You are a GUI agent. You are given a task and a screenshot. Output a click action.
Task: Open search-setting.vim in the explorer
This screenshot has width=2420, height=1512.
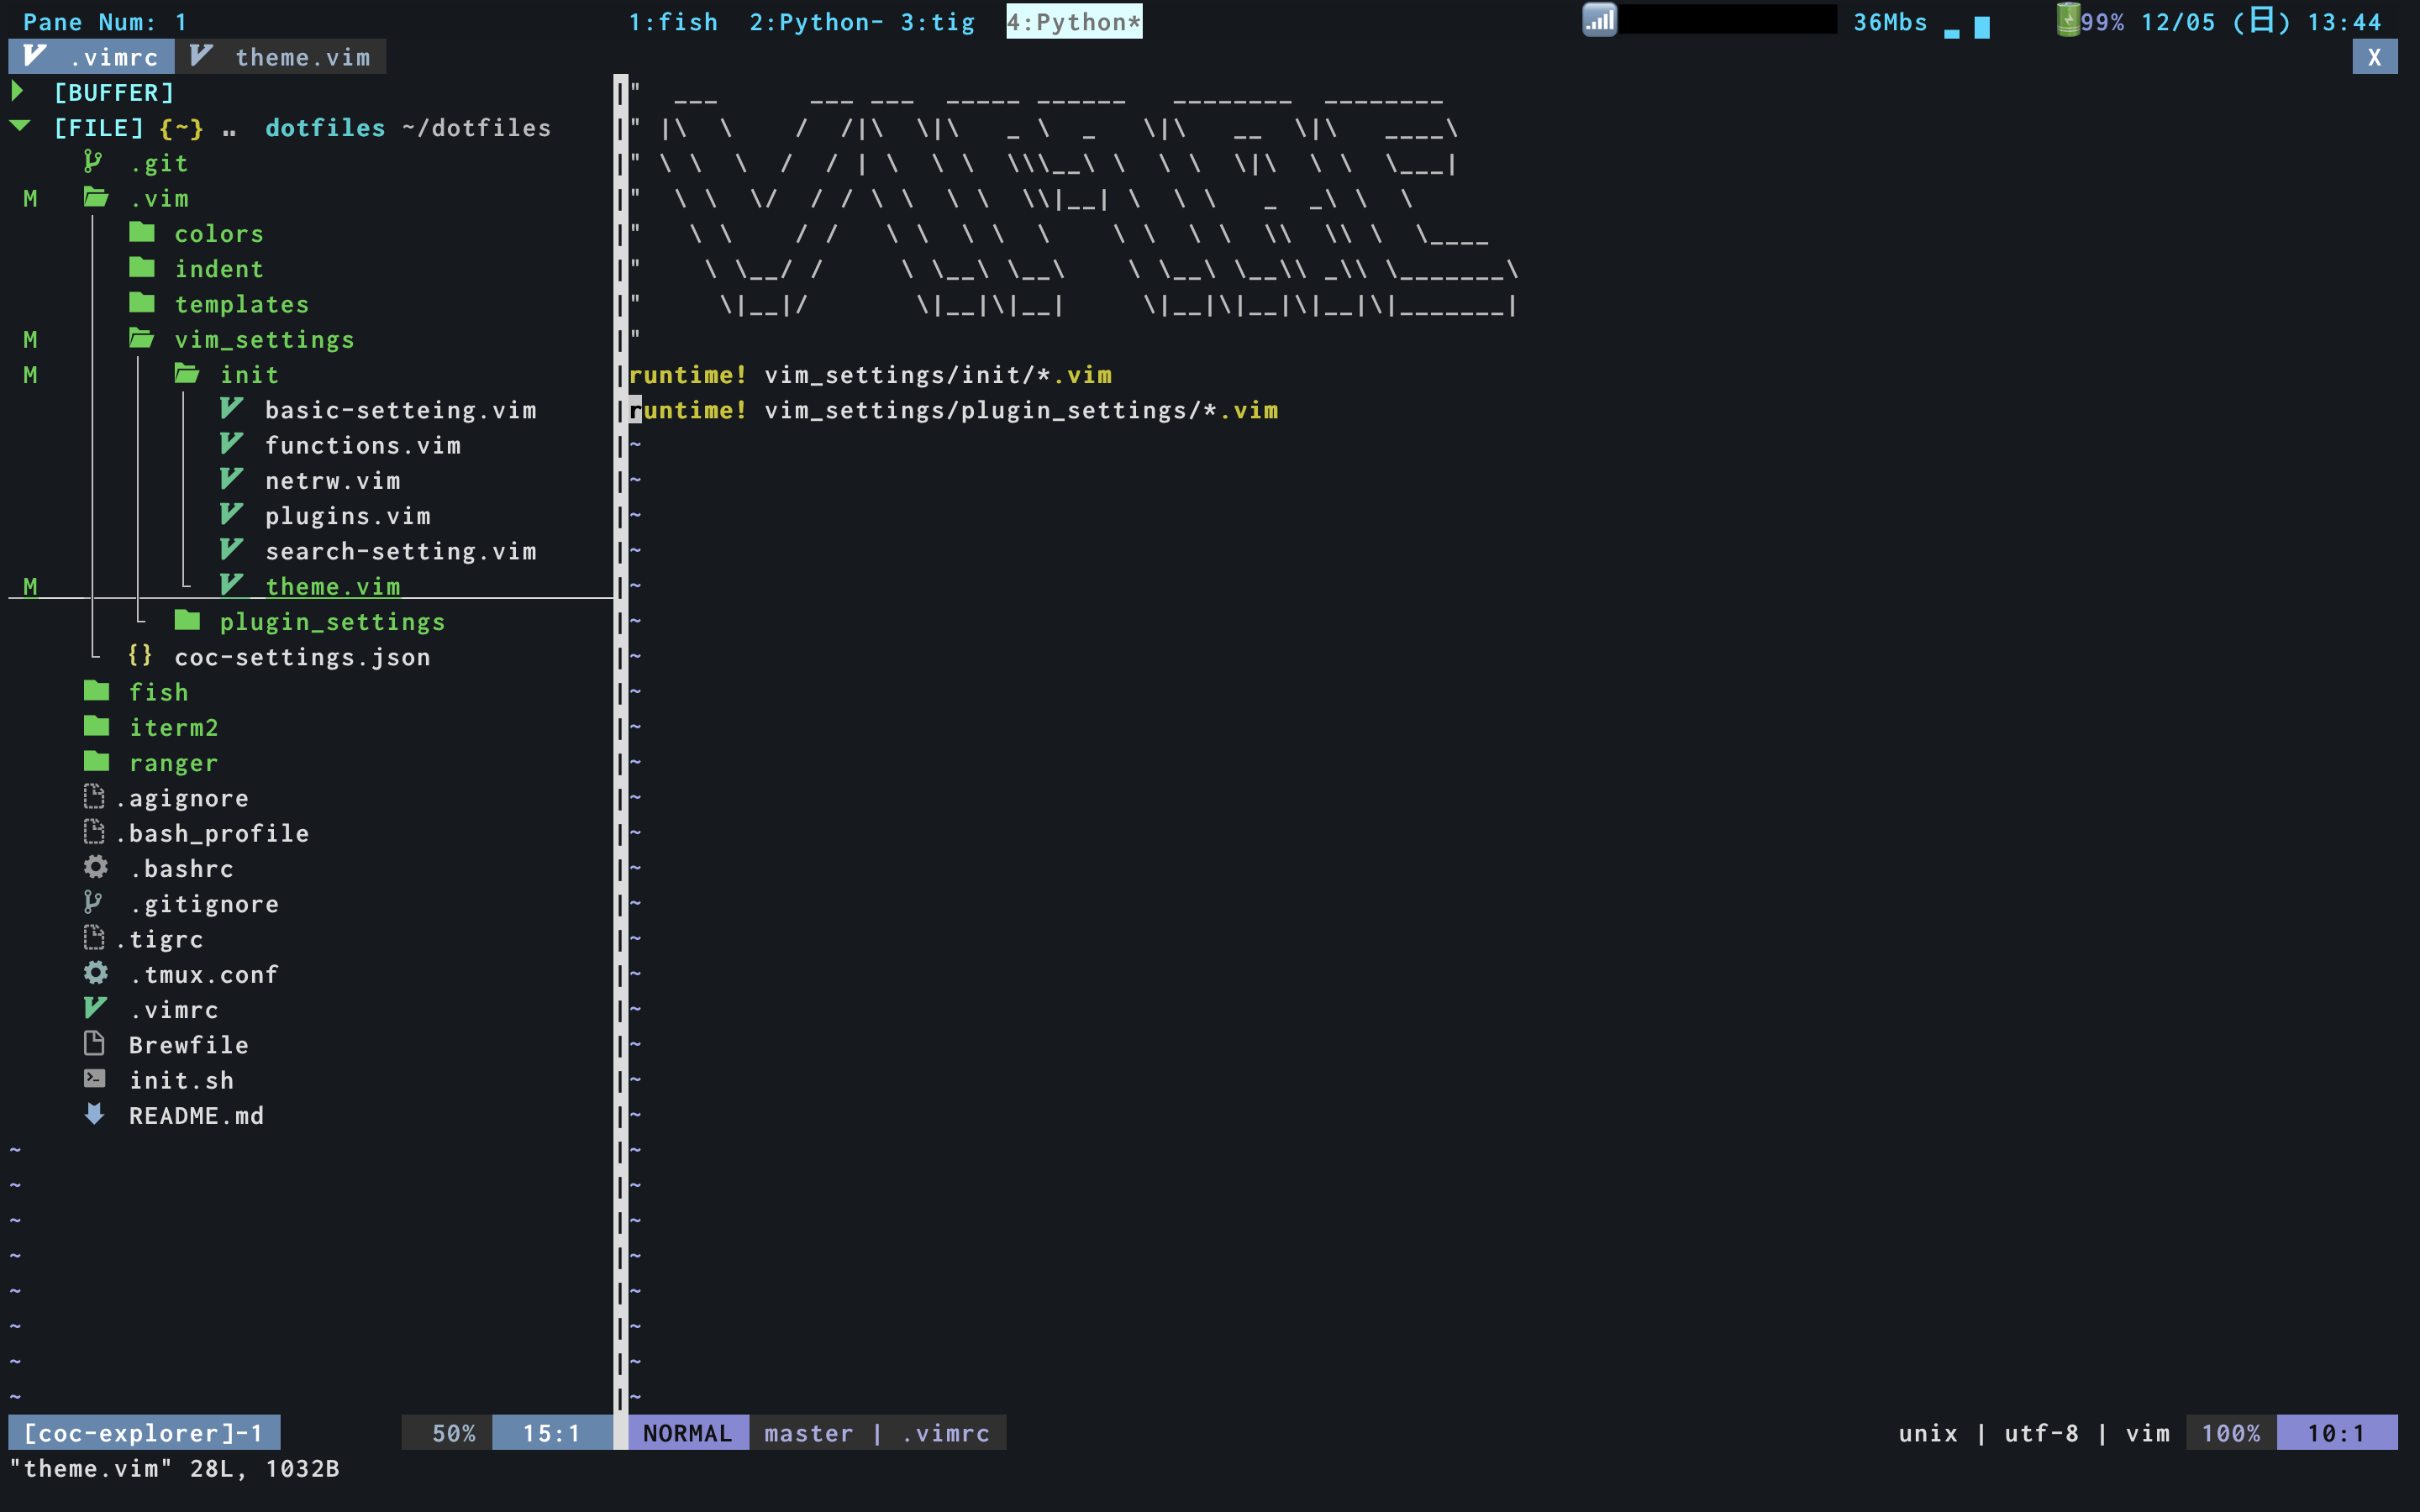coord(400,551)
